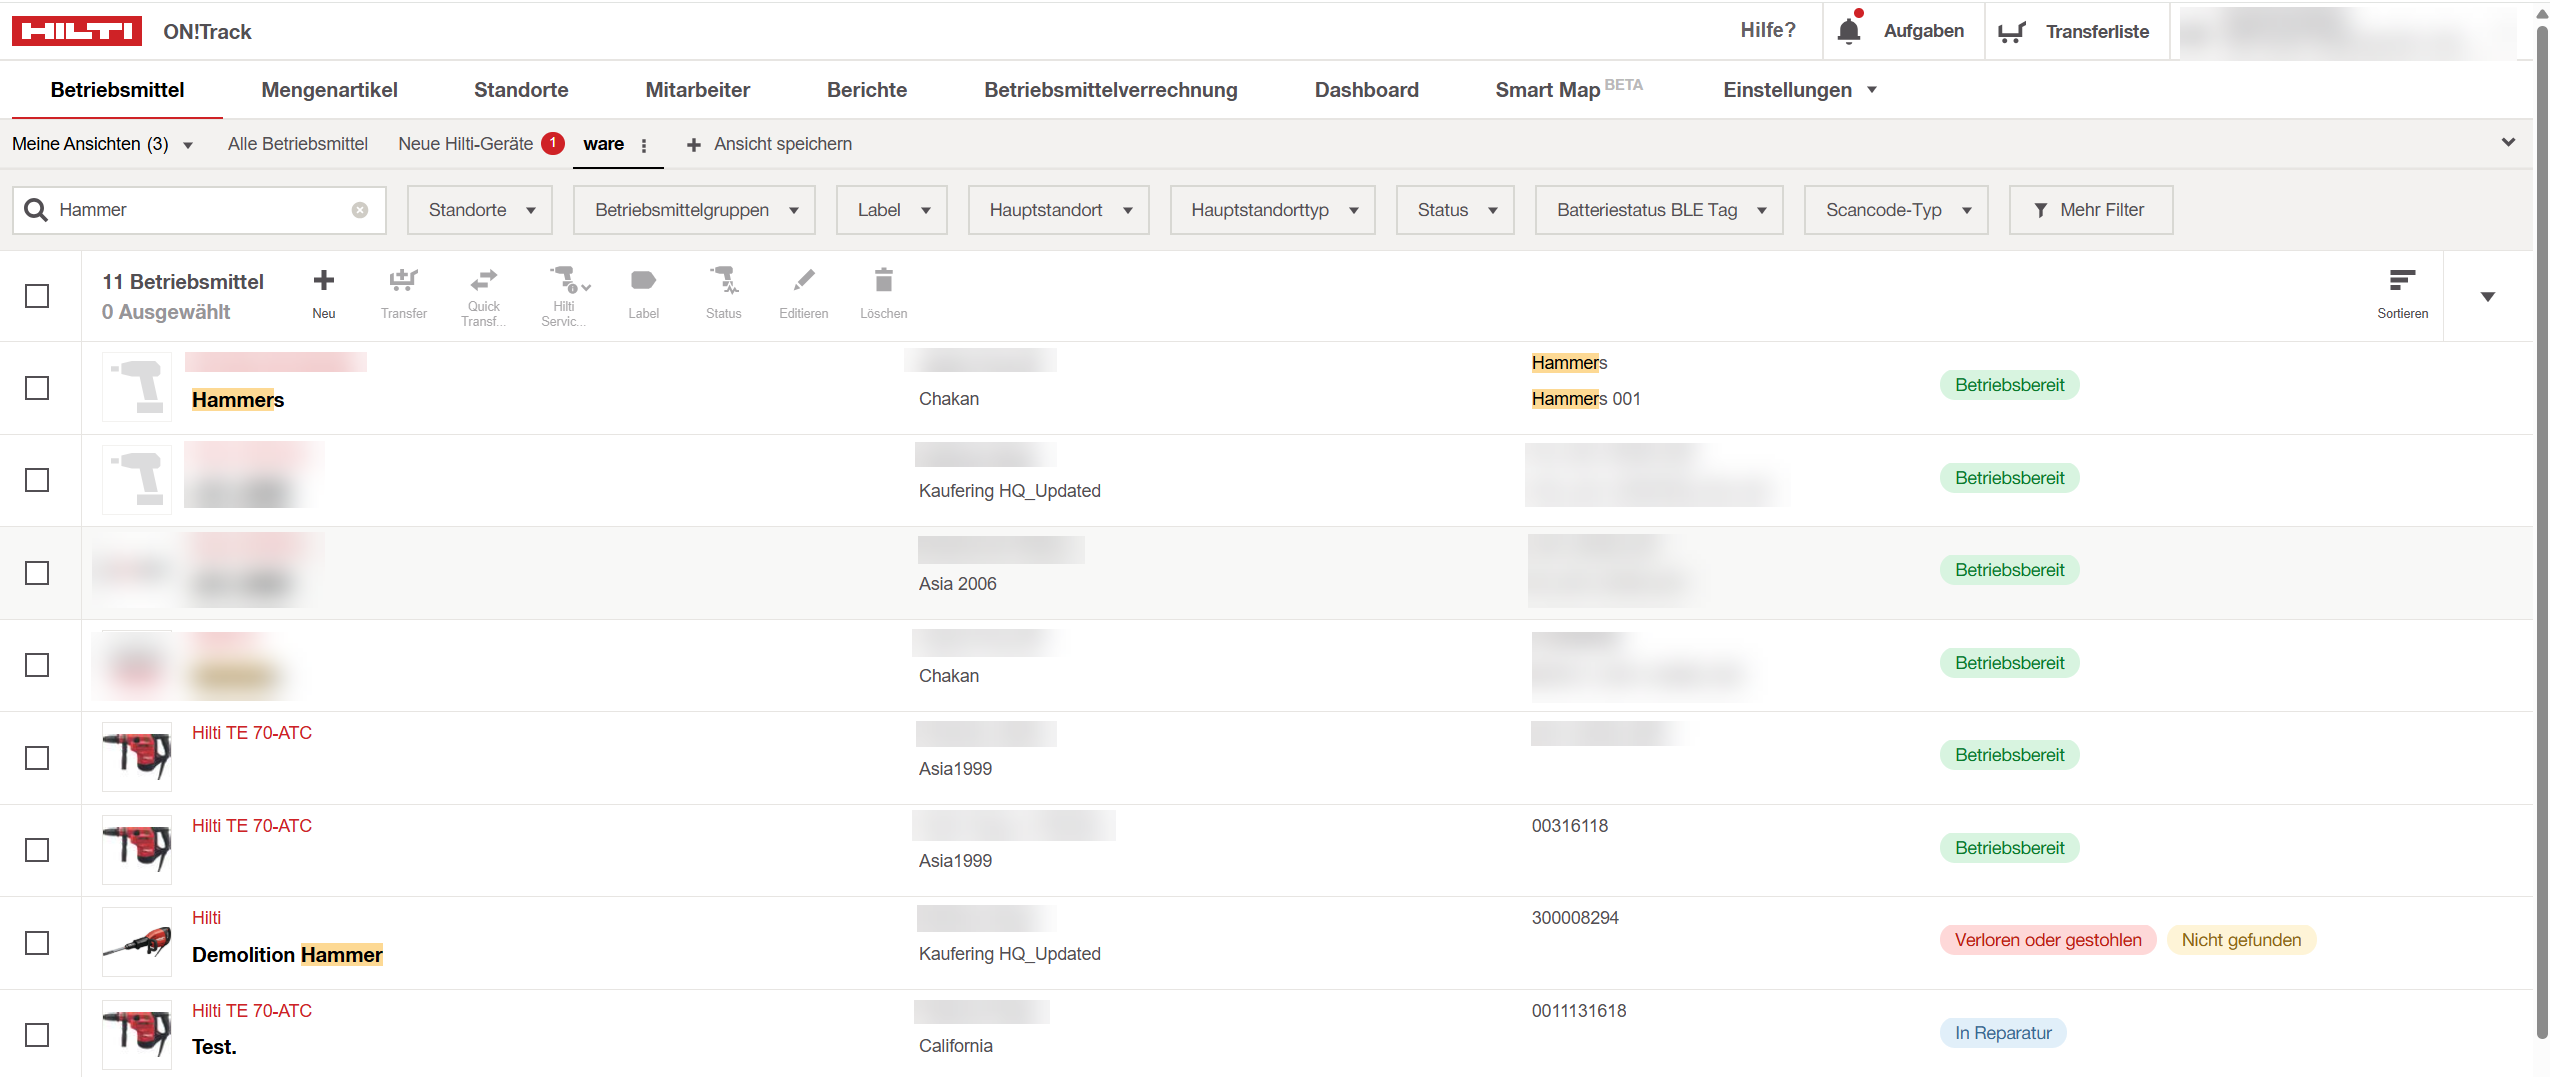
Task: Click the Status toolbar icon
Action: pyautogui.click(x=724, y=280)
